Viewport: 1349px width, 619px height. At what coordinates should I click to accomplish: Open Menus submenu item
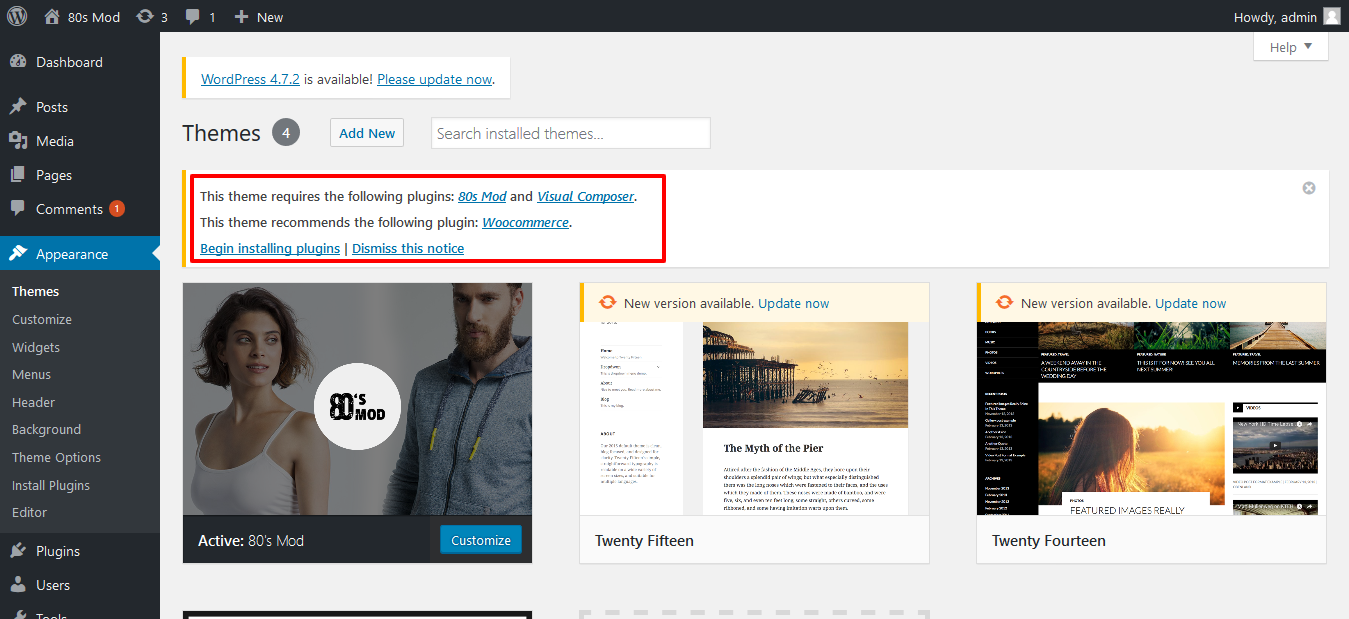point(32,375)
